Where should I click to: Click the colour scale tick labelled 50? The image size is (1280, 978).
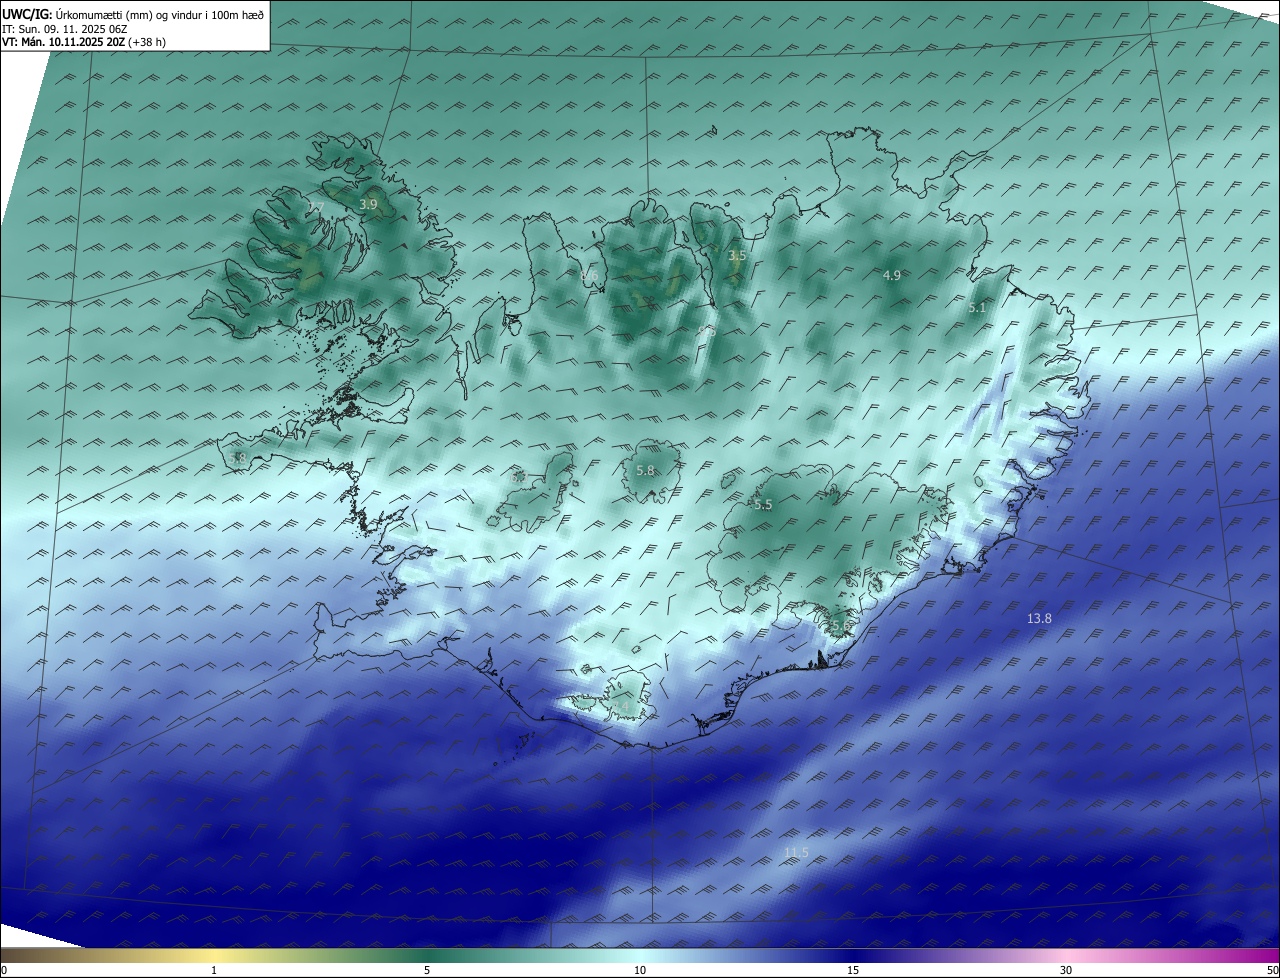[1272, 970]
